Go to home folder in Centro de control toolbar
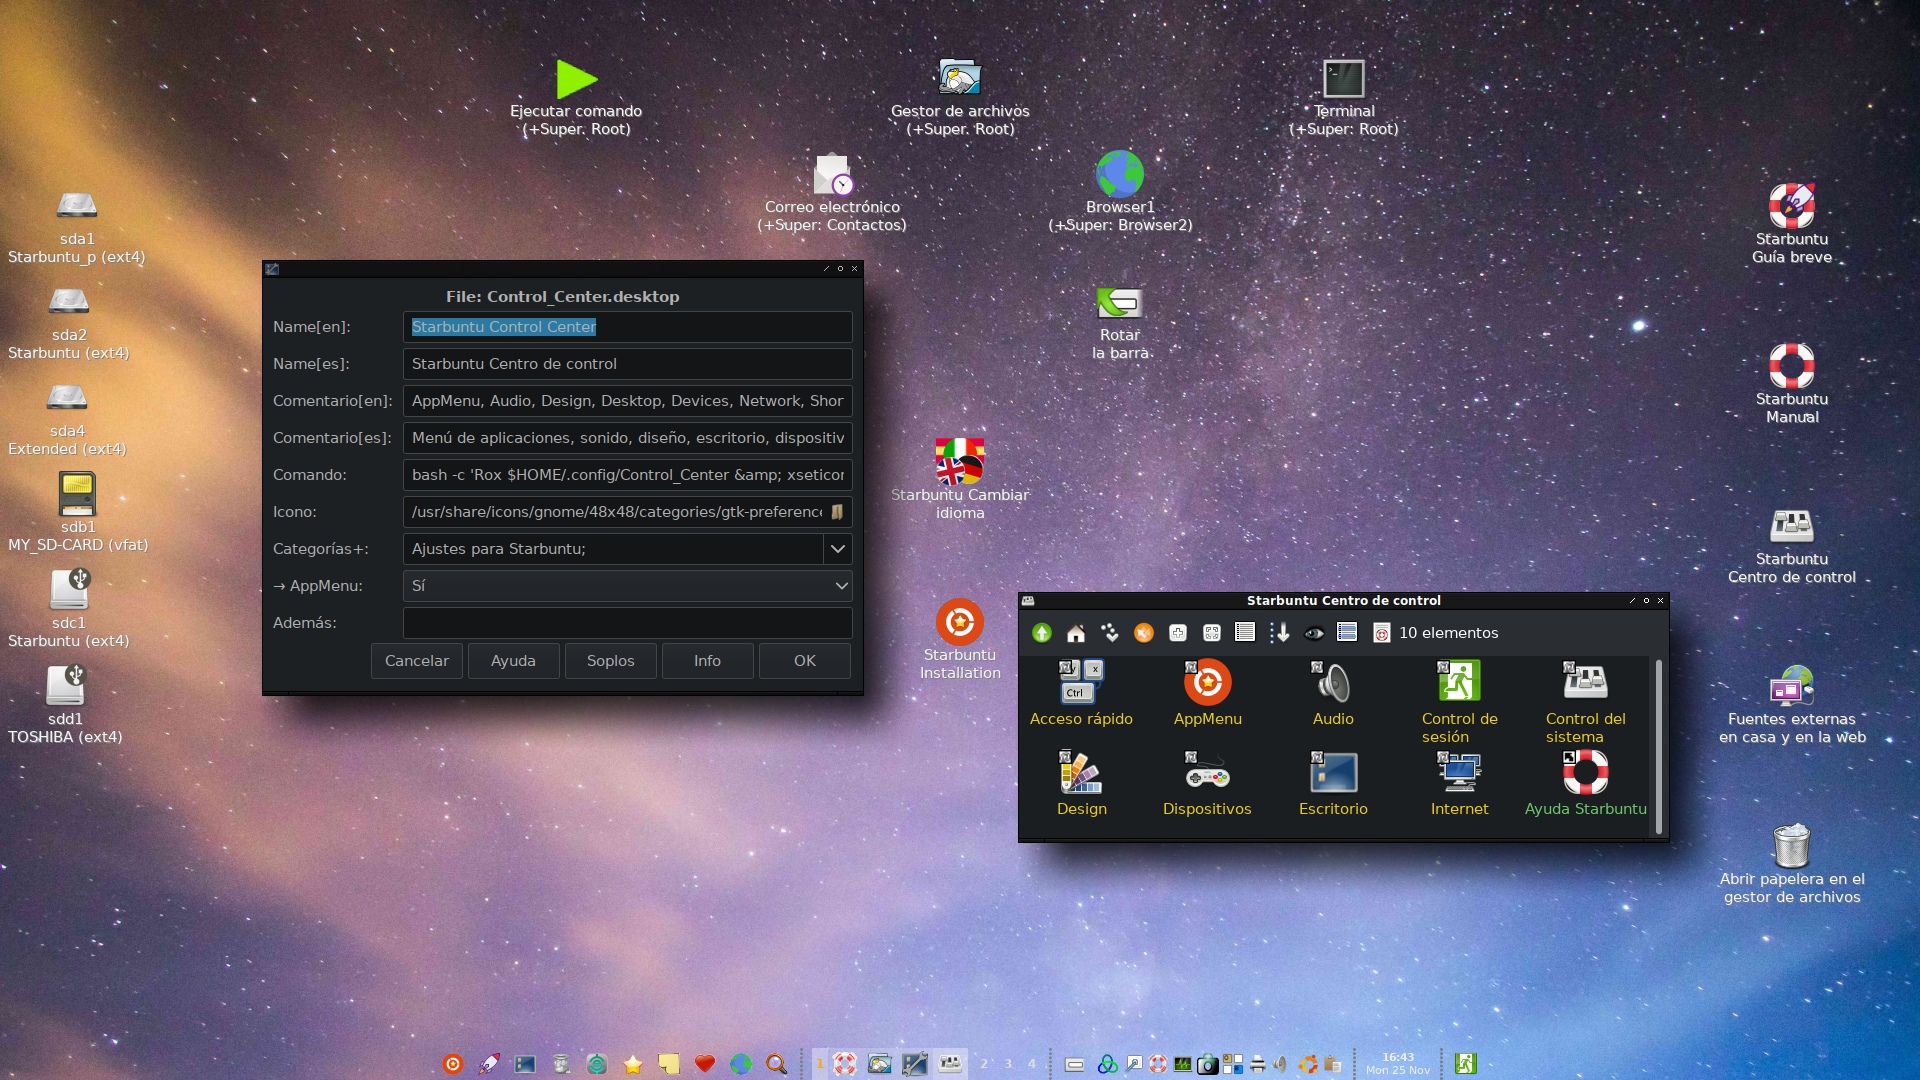The image size is (1920, 1080). click(1076, 633)
